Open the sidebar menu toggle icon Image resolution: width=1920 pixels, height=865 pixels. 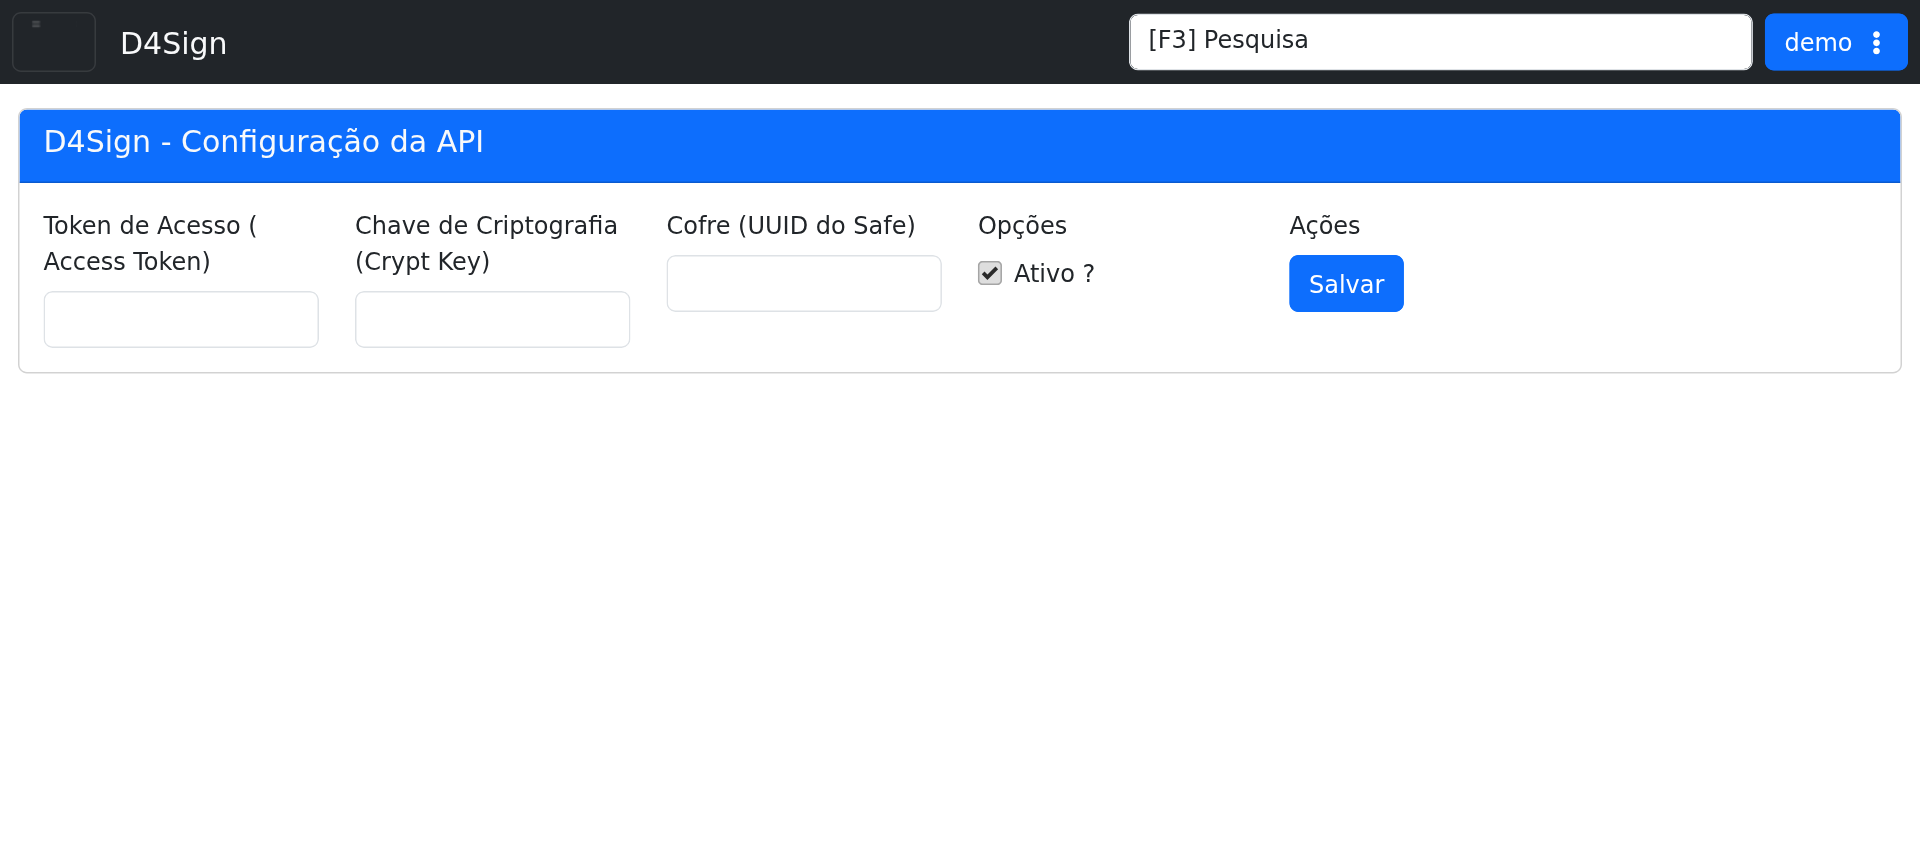(x=54, y=42)
